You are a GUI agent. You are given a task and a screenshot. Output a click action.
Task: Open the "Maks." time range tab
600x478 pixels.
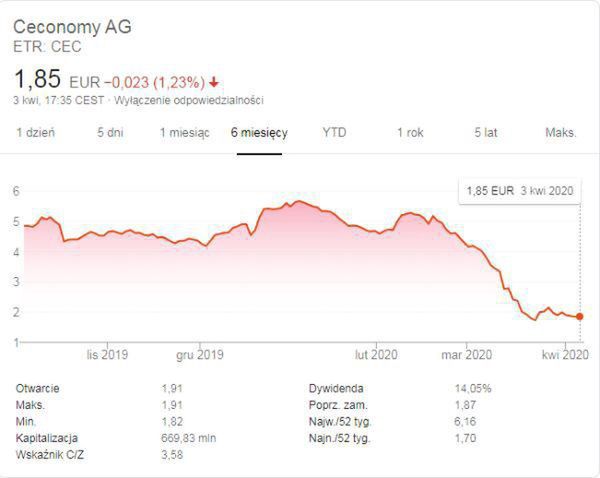click(561, 133)
